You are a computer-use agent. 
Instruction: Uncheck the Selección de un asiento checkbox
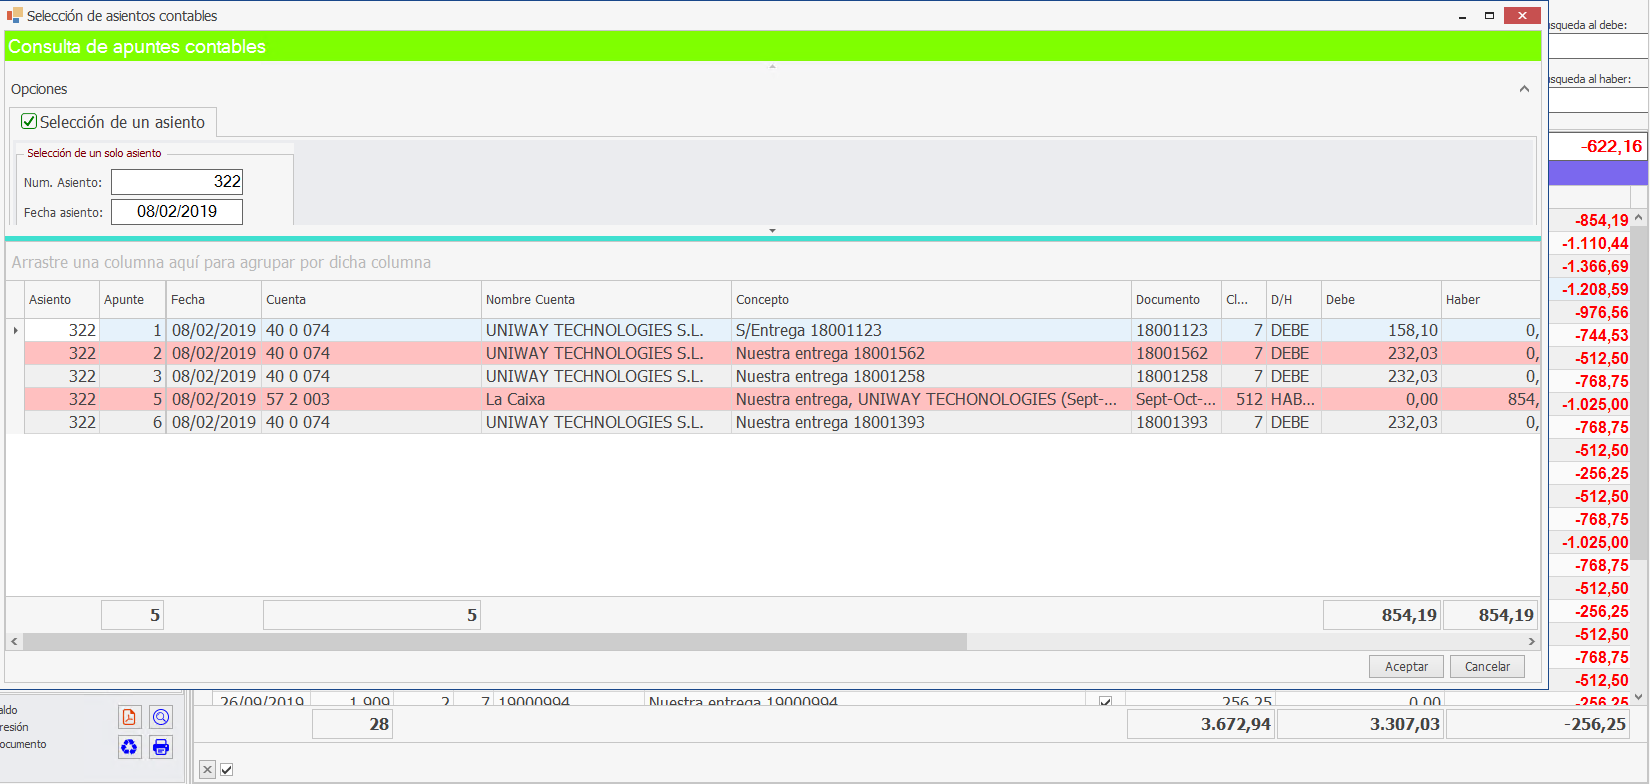point(30,122)
